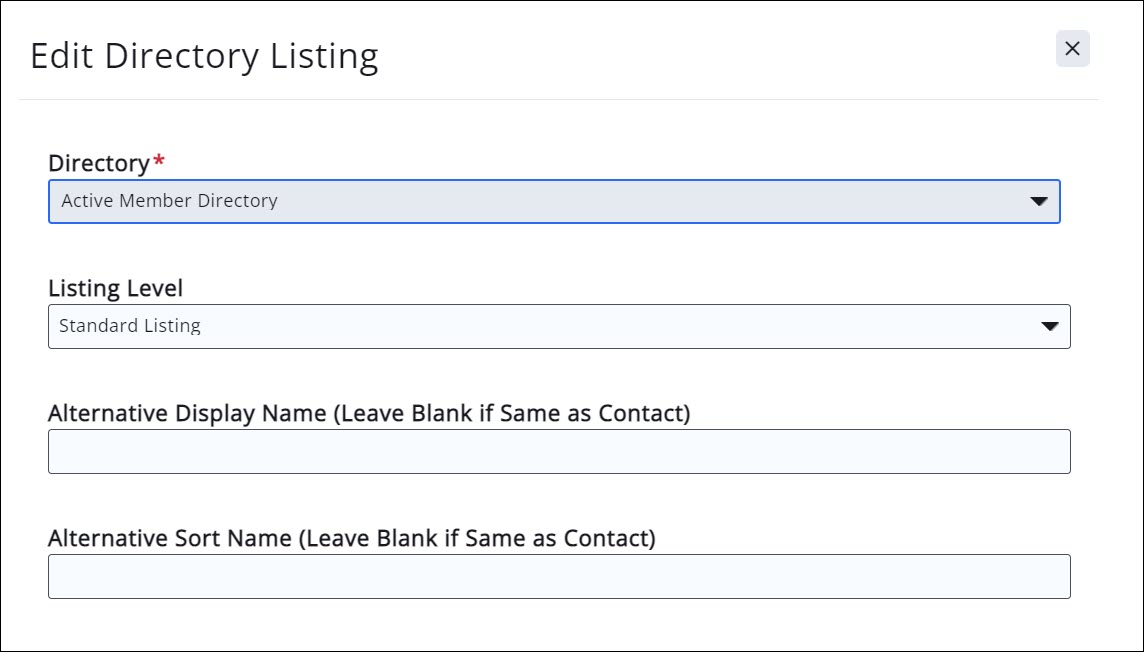Select the "Active Member Directory" value text
1144x652 pixels.
(169, 201)
